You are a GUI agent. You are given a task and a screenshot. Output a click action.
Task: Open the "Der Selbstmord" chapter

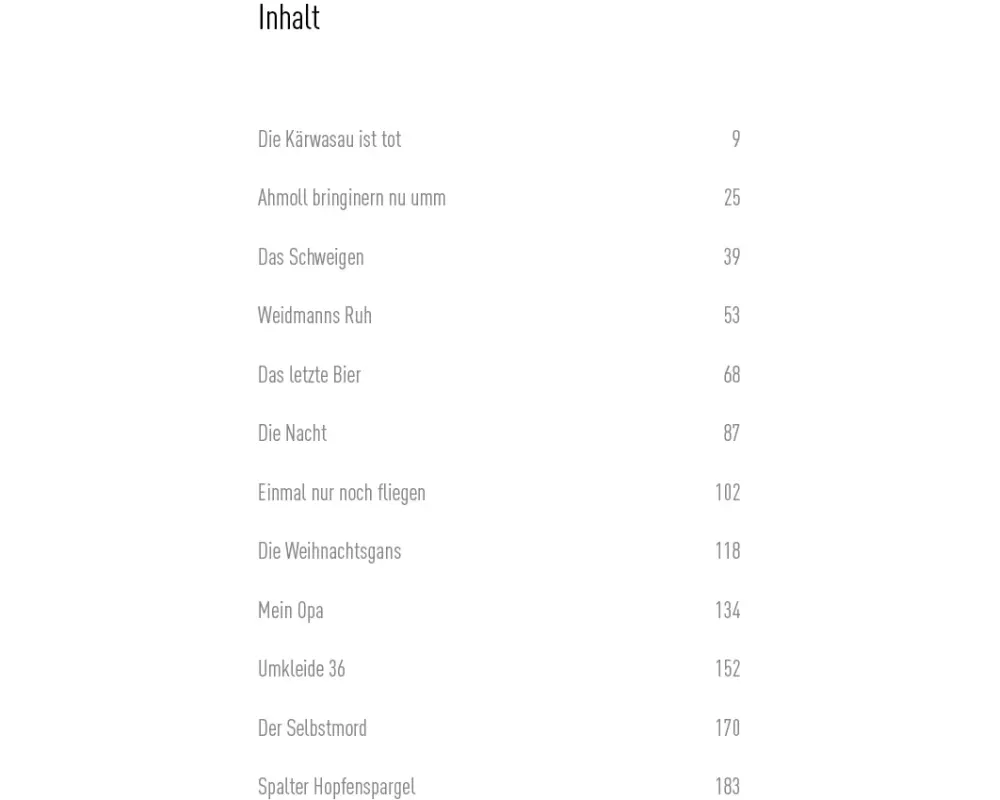click(x=312, y=728)
